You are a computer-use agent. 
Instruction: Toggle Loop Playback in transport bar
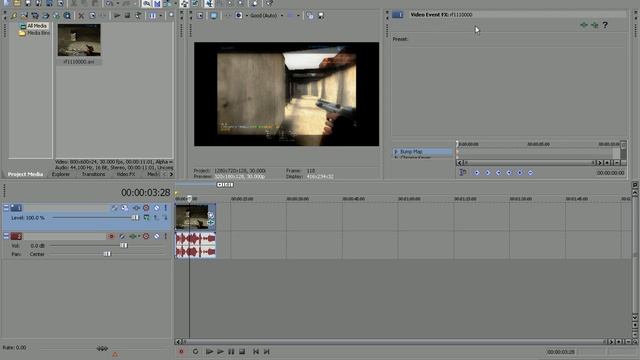click(196, 351)
